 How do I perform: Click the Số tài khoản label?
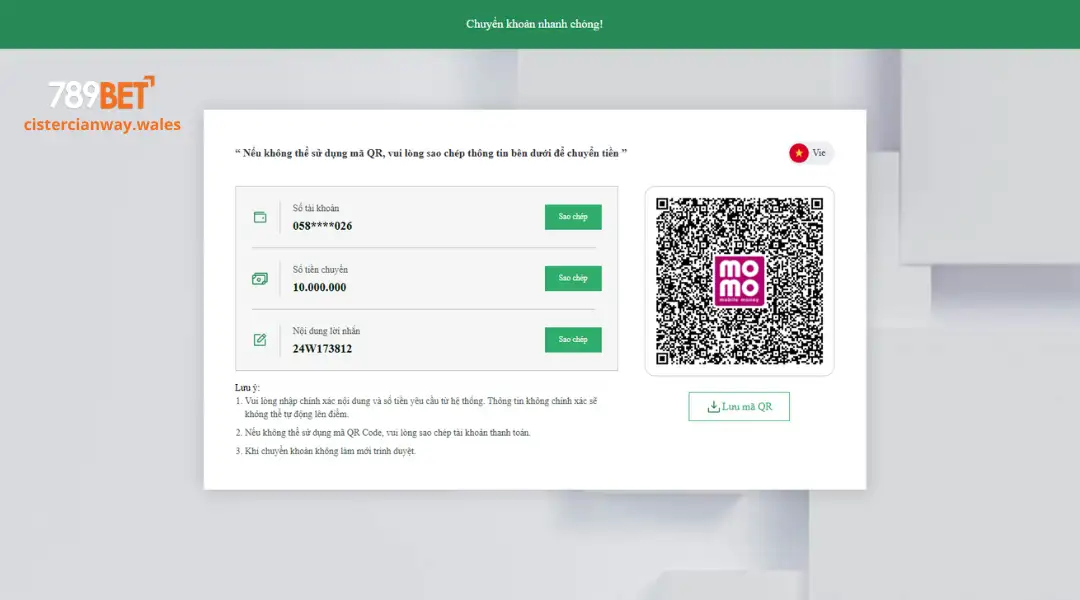coord(315,208)
